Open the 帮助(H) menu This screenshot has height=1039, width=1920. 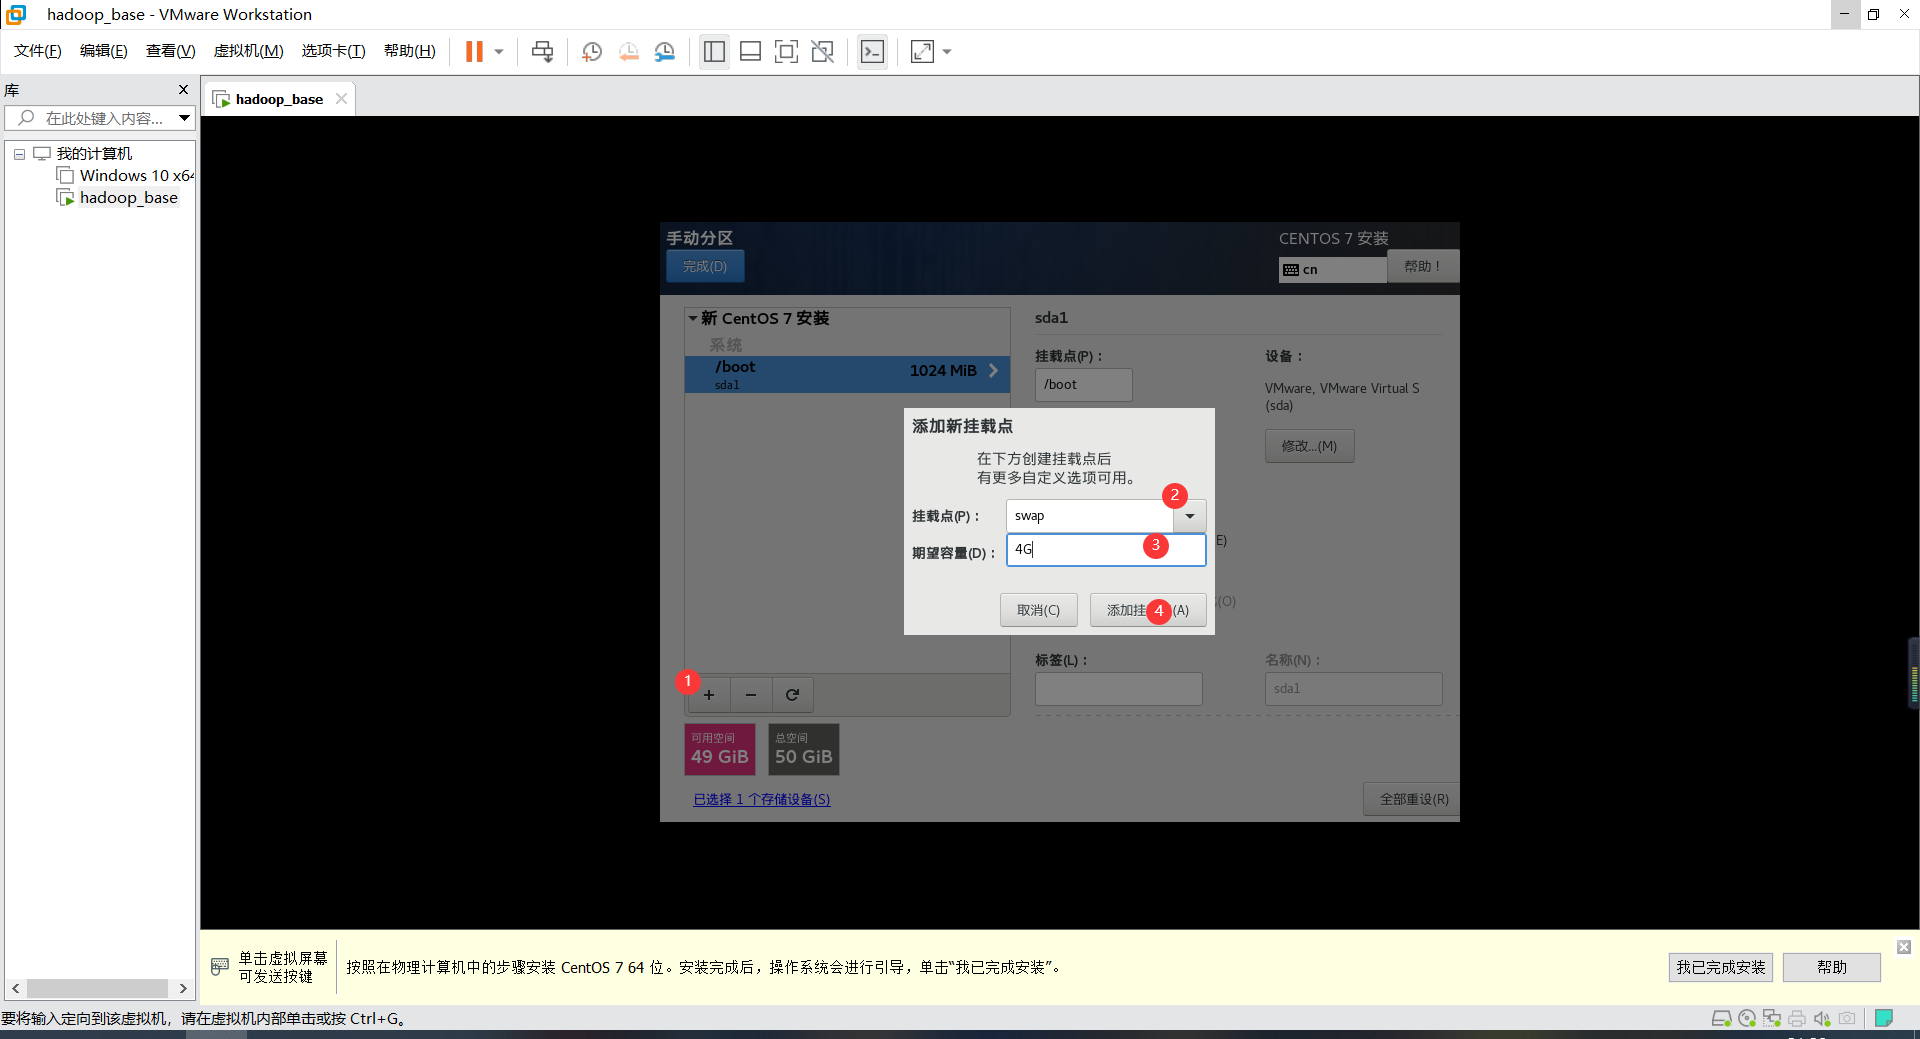(410, 51)
